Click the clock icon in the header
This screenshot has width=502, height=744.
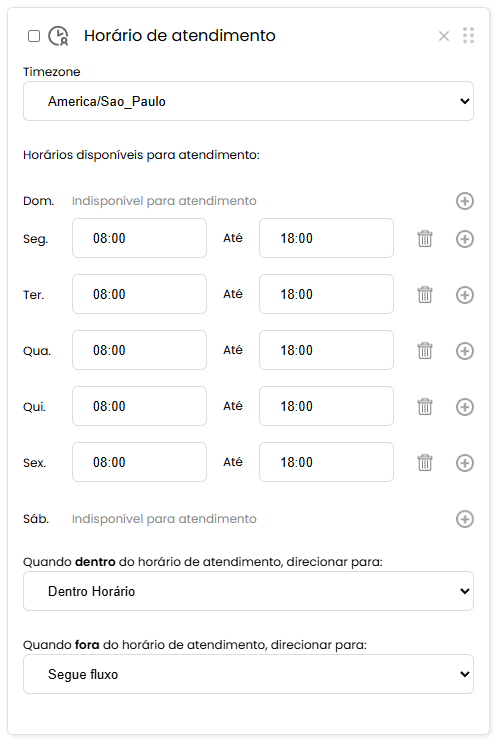point(59,36)
